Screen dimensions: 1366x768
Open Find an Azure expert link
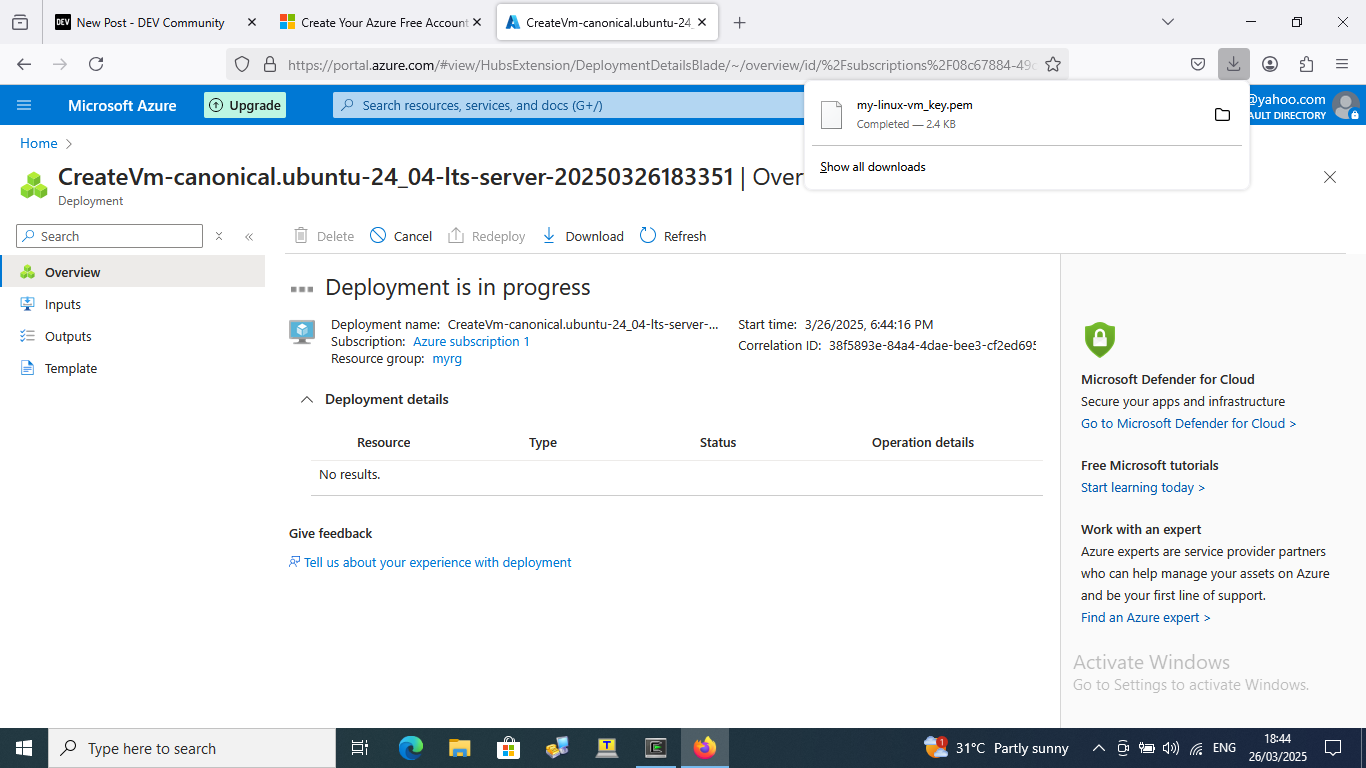tap(1146, 617)
